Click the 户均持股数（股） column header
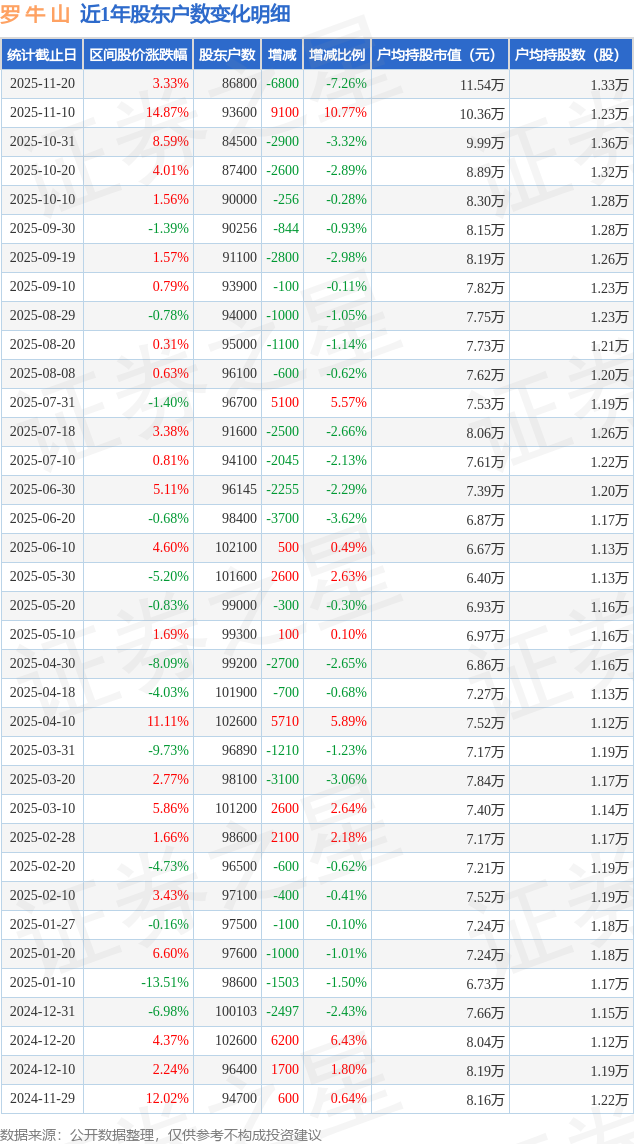 coord(570,55)
